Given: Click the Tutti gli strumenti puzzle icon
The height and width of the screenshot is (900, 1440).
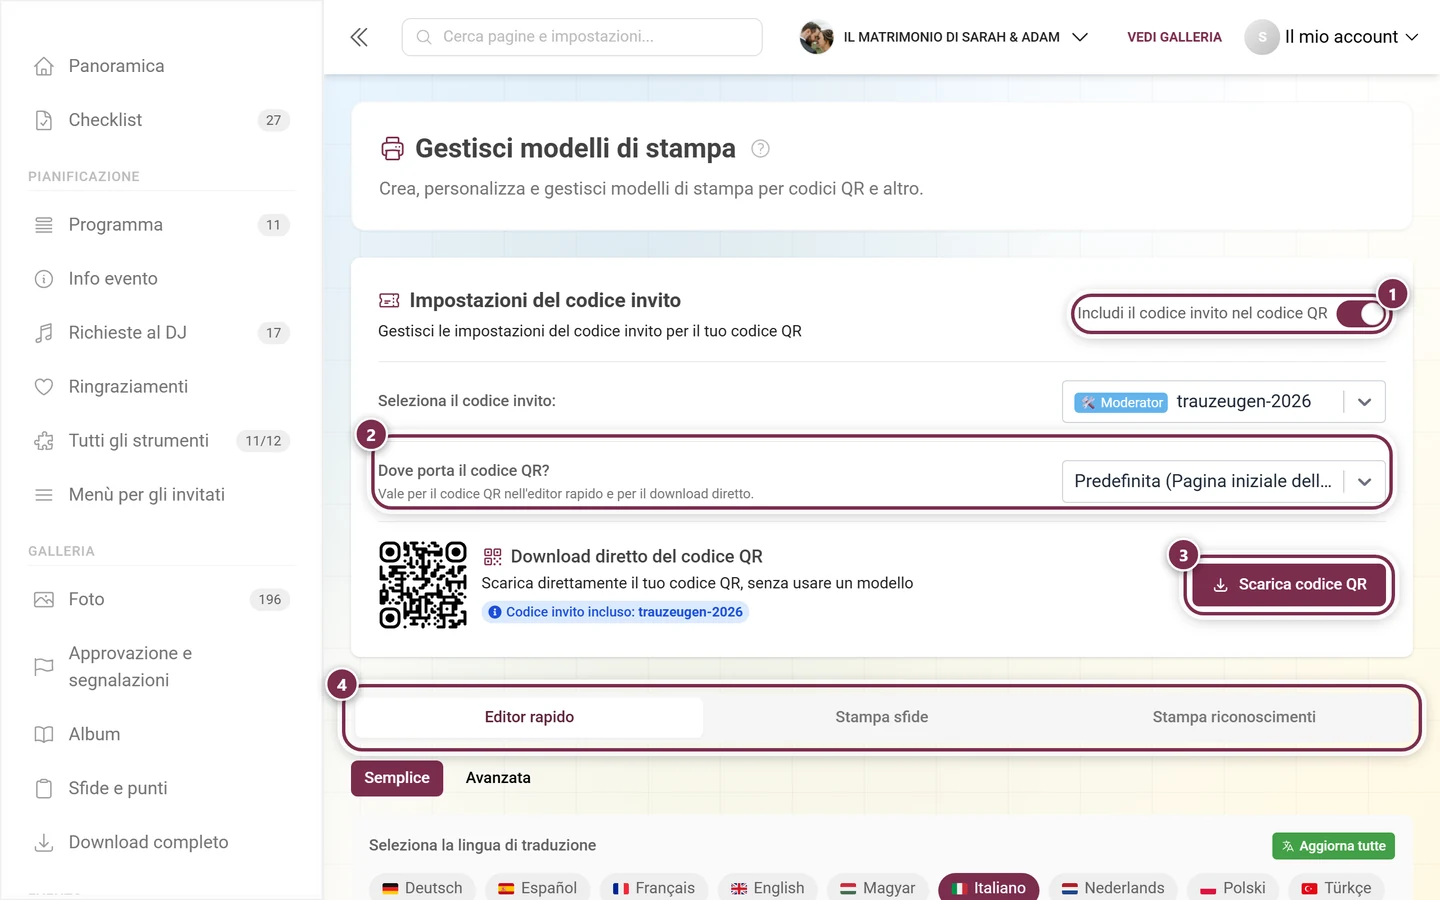Looking at the screenshot, I should pos(44,441).
